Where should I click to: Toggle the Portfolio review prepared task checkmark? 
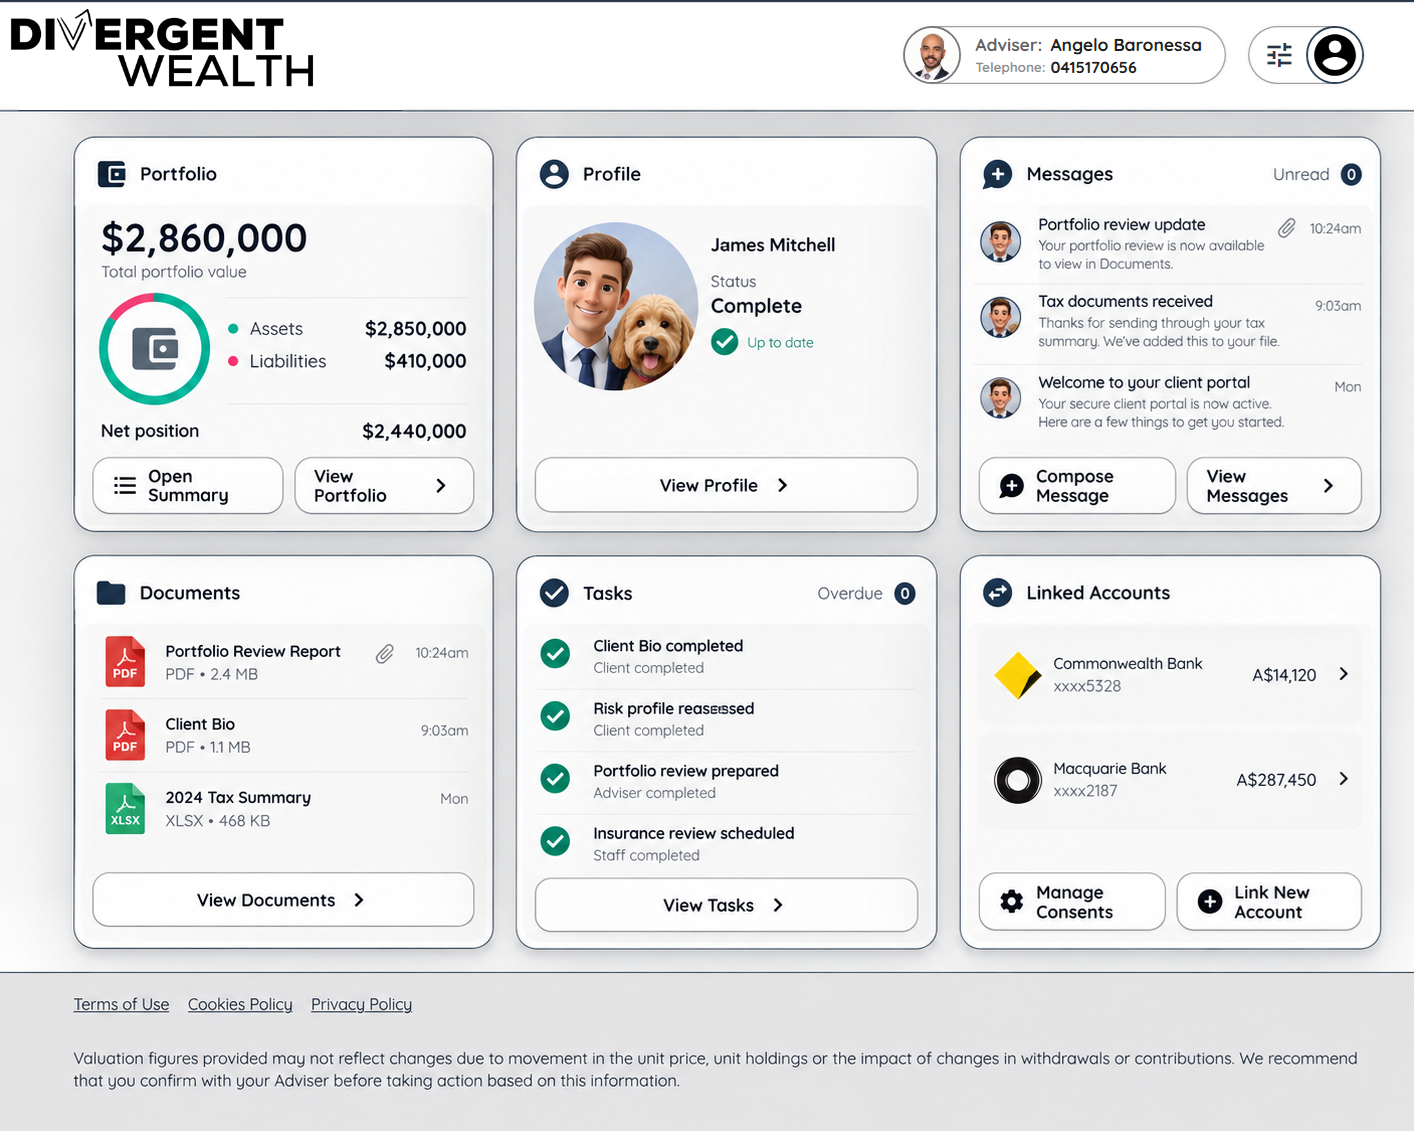[555, 778]
